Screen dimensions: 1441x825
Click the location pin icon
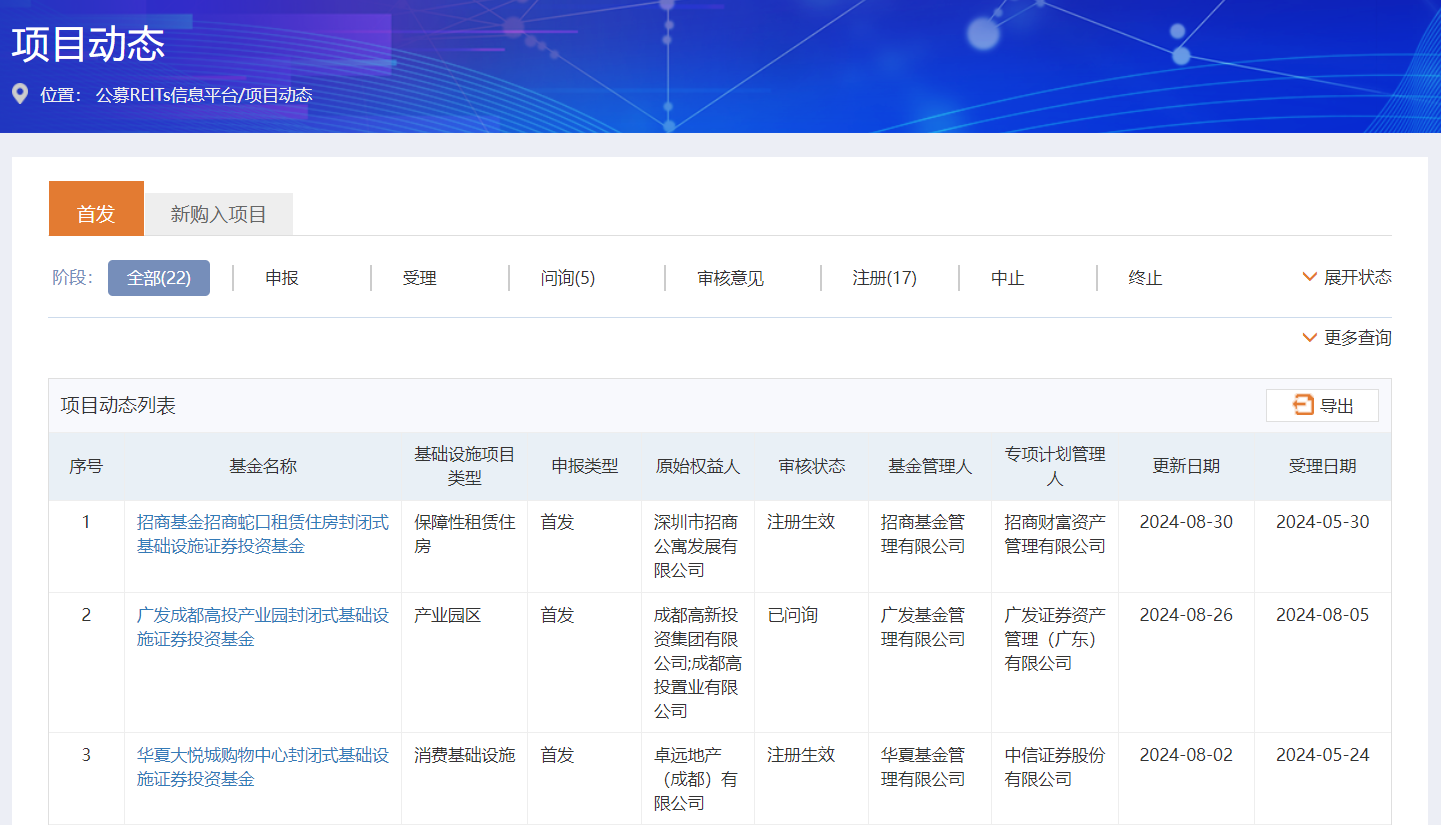(20, 95)
